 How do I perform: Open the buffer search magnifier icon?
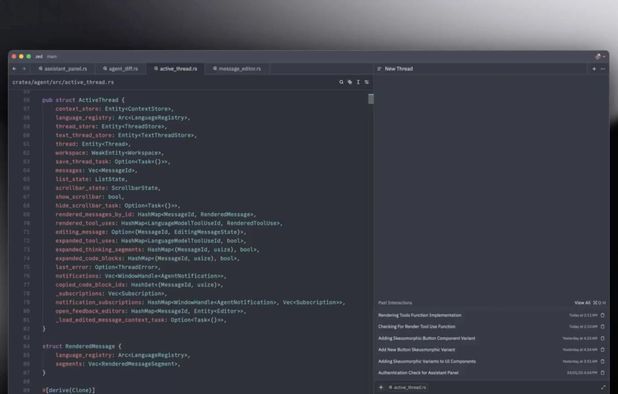click(x=341, y=82)
